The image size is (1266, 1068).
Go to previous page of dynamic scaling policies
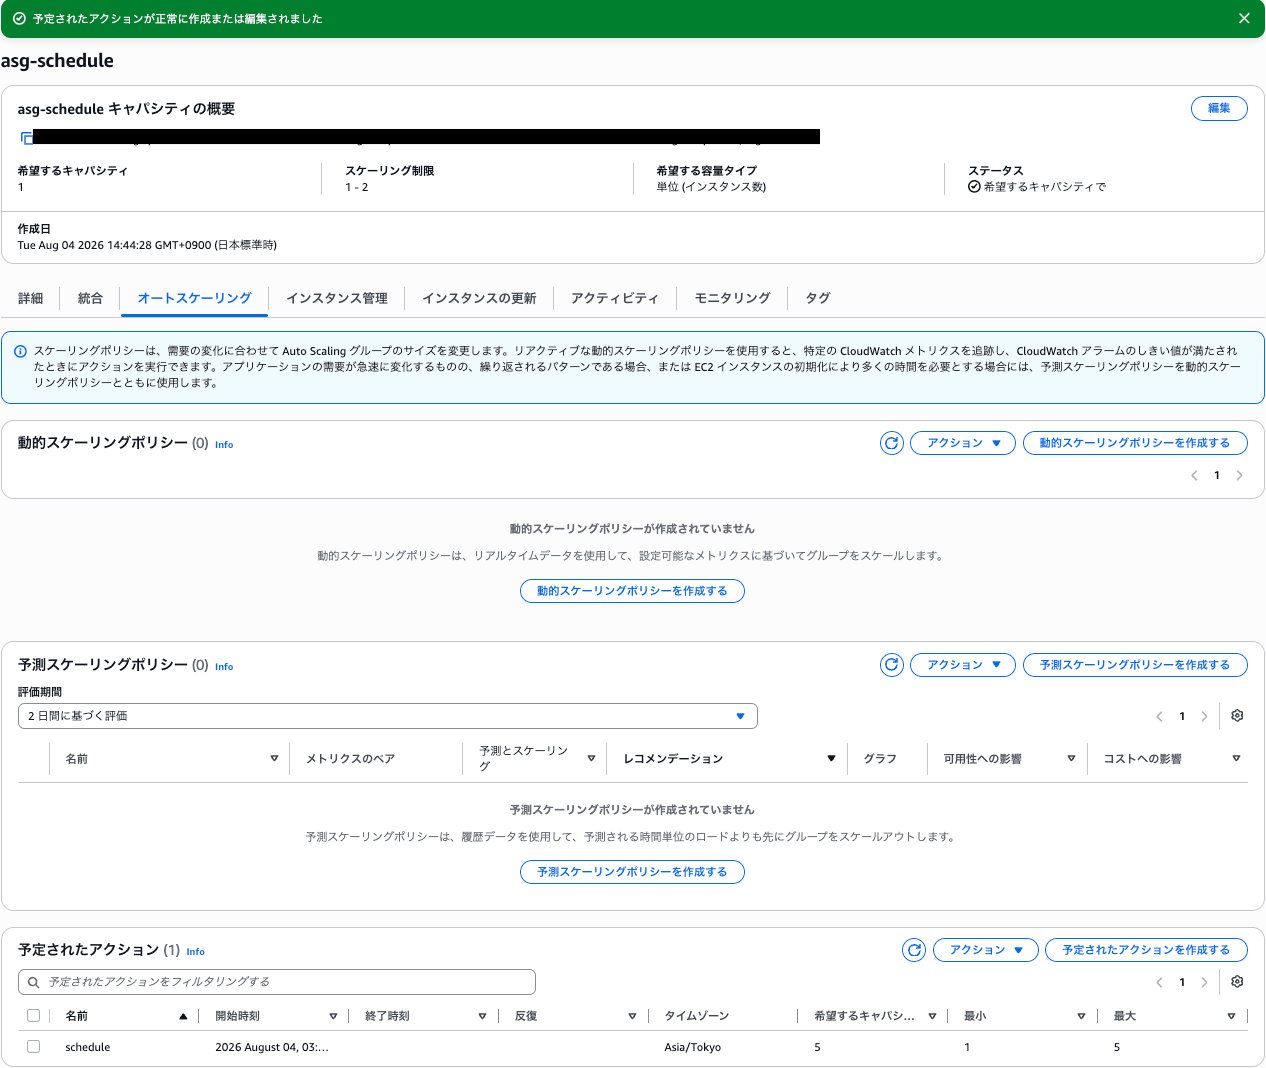click(1194, 476)
